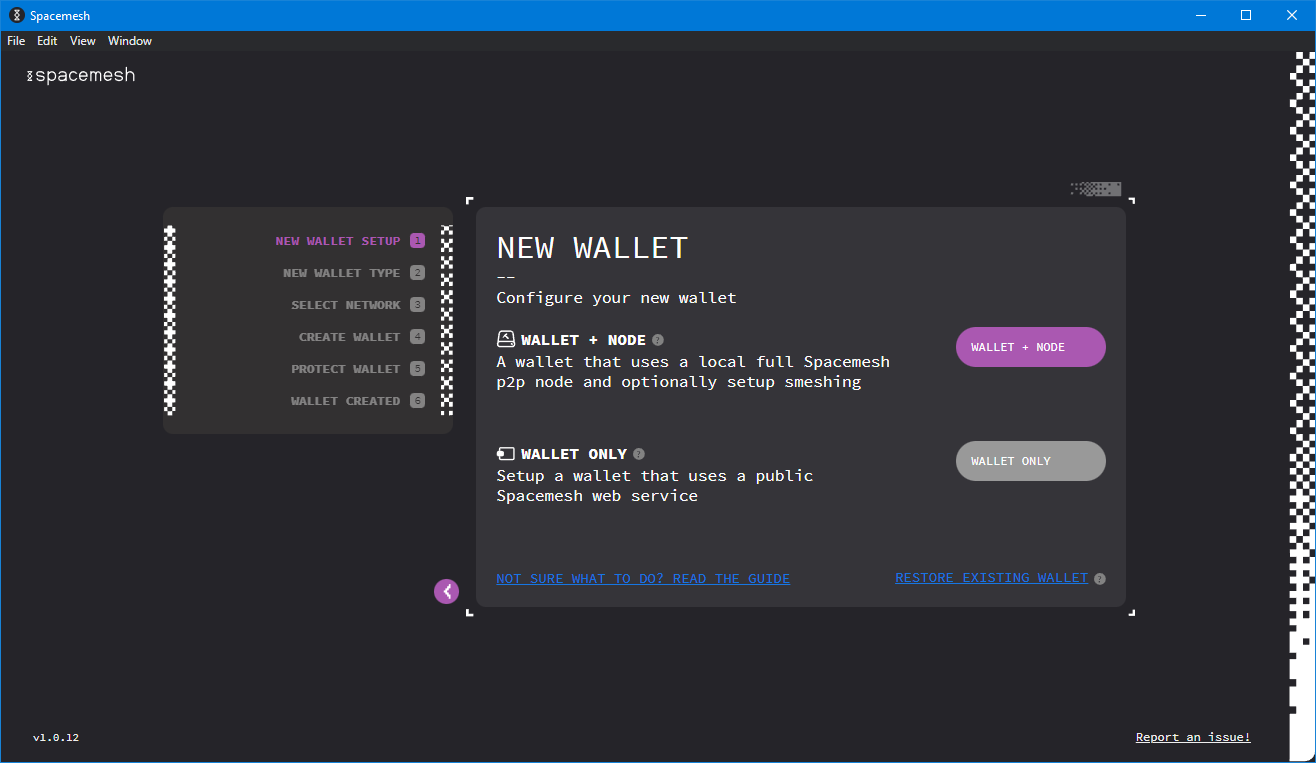Image resolution: width=1316 pixels, height=763 pixels.
Task: Select the CREATE WALLET step
Action: pos(349,337)
